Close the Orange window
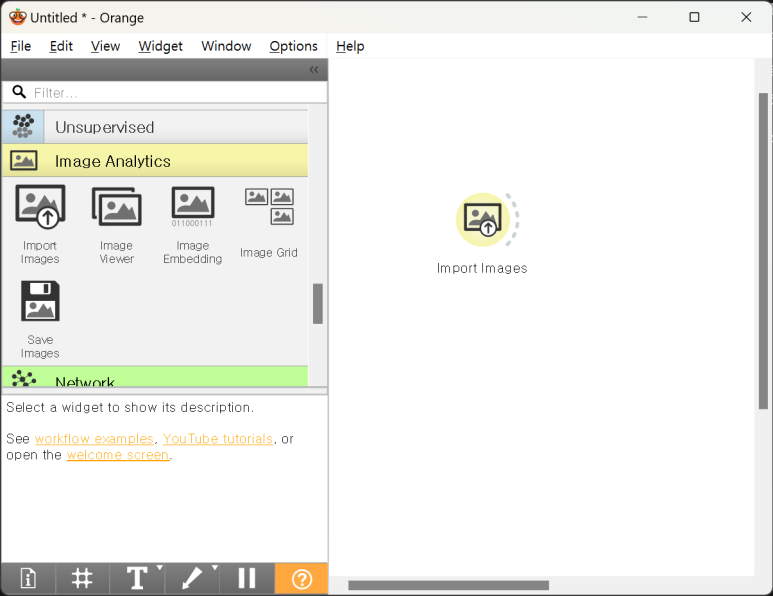This screenshot has height=596, width=773. (746, 17)
